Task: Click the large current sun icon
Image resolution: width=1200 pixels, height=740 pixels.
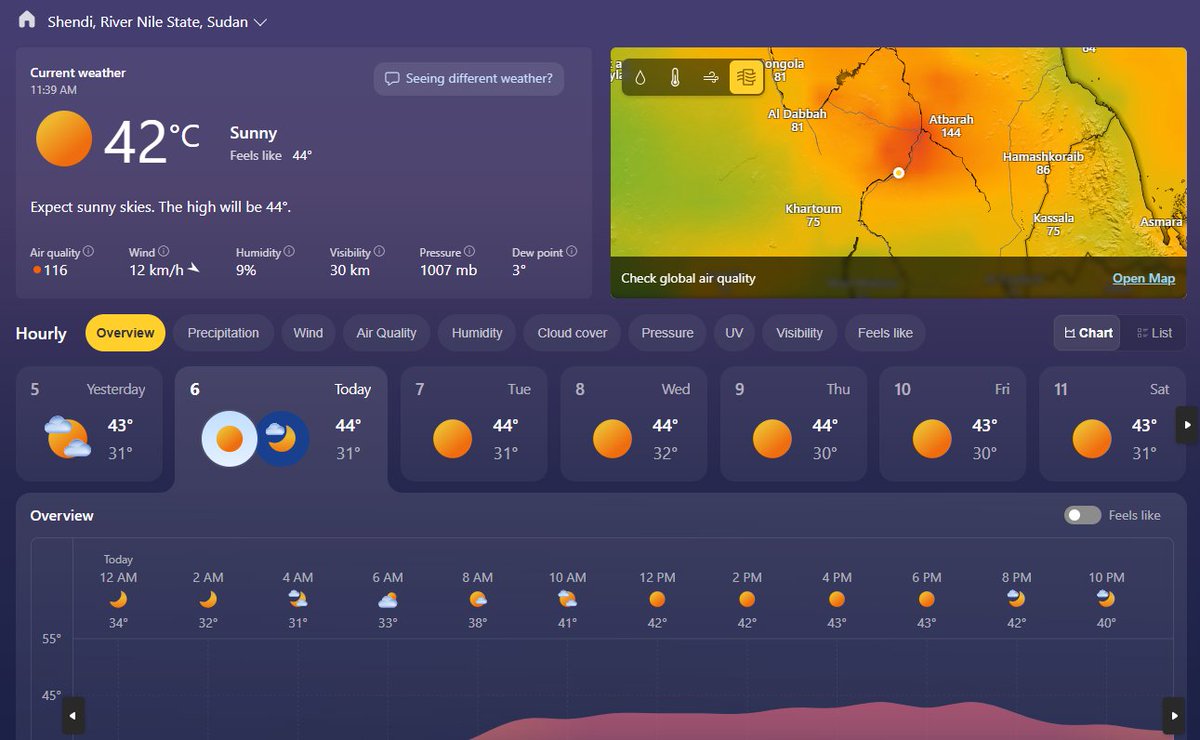Action: tap(64, 139)
